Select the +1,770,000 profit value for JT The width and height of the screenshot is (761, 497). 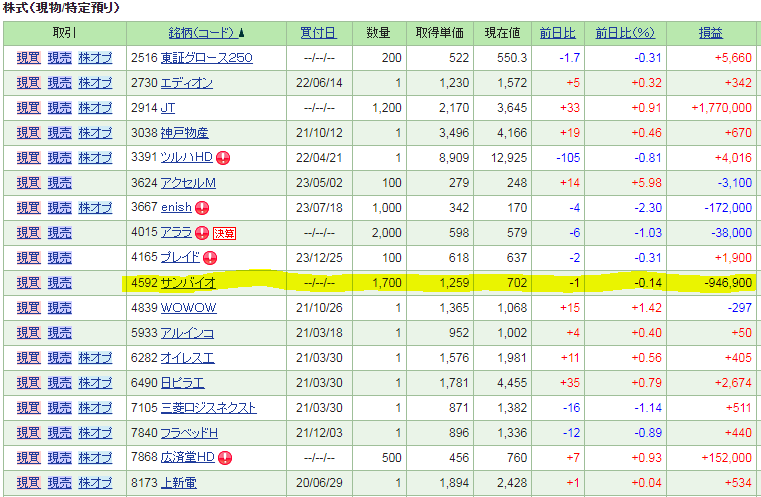point(722,108)
